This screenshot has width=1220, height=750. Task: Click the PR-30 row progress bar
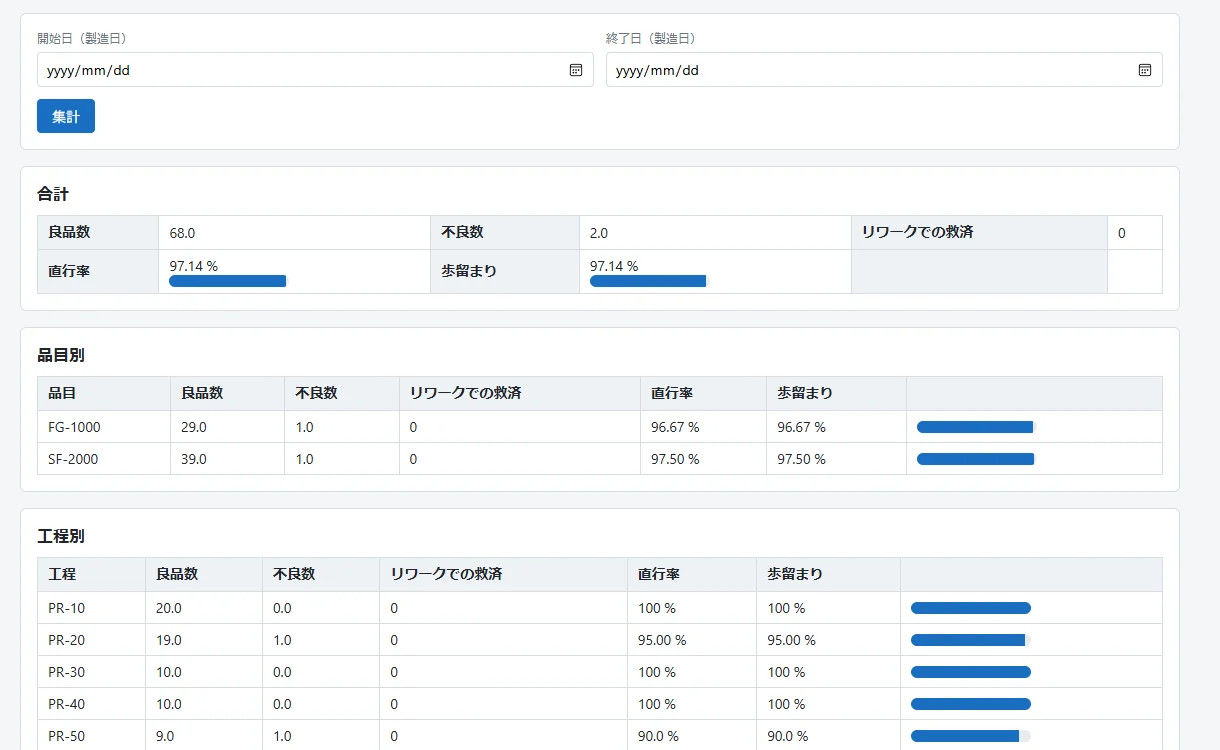pyautogui.click(x=971, y=672)
